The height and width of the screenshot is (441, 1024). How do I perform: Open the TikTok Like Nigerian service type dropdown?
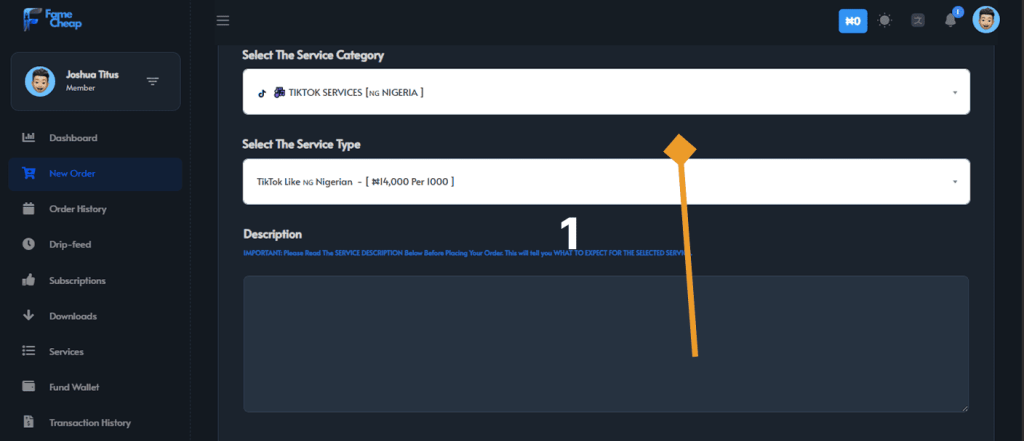[x=606, y=182]
